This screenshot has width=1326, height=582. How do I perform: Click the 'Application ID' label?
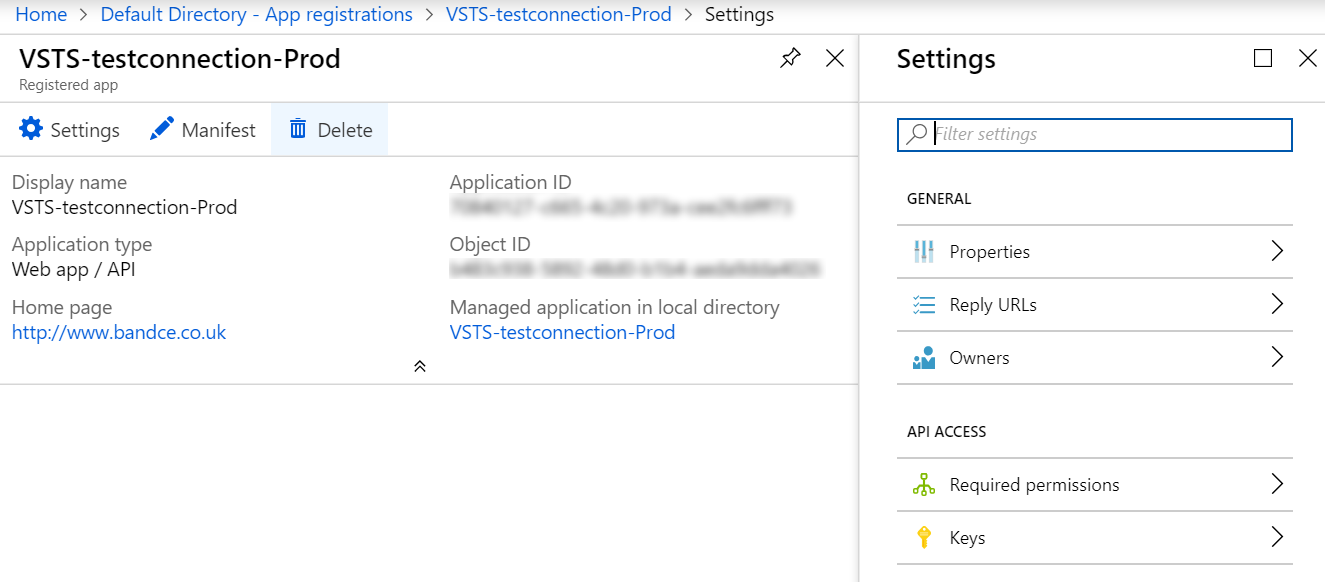(x=511, y=182)
